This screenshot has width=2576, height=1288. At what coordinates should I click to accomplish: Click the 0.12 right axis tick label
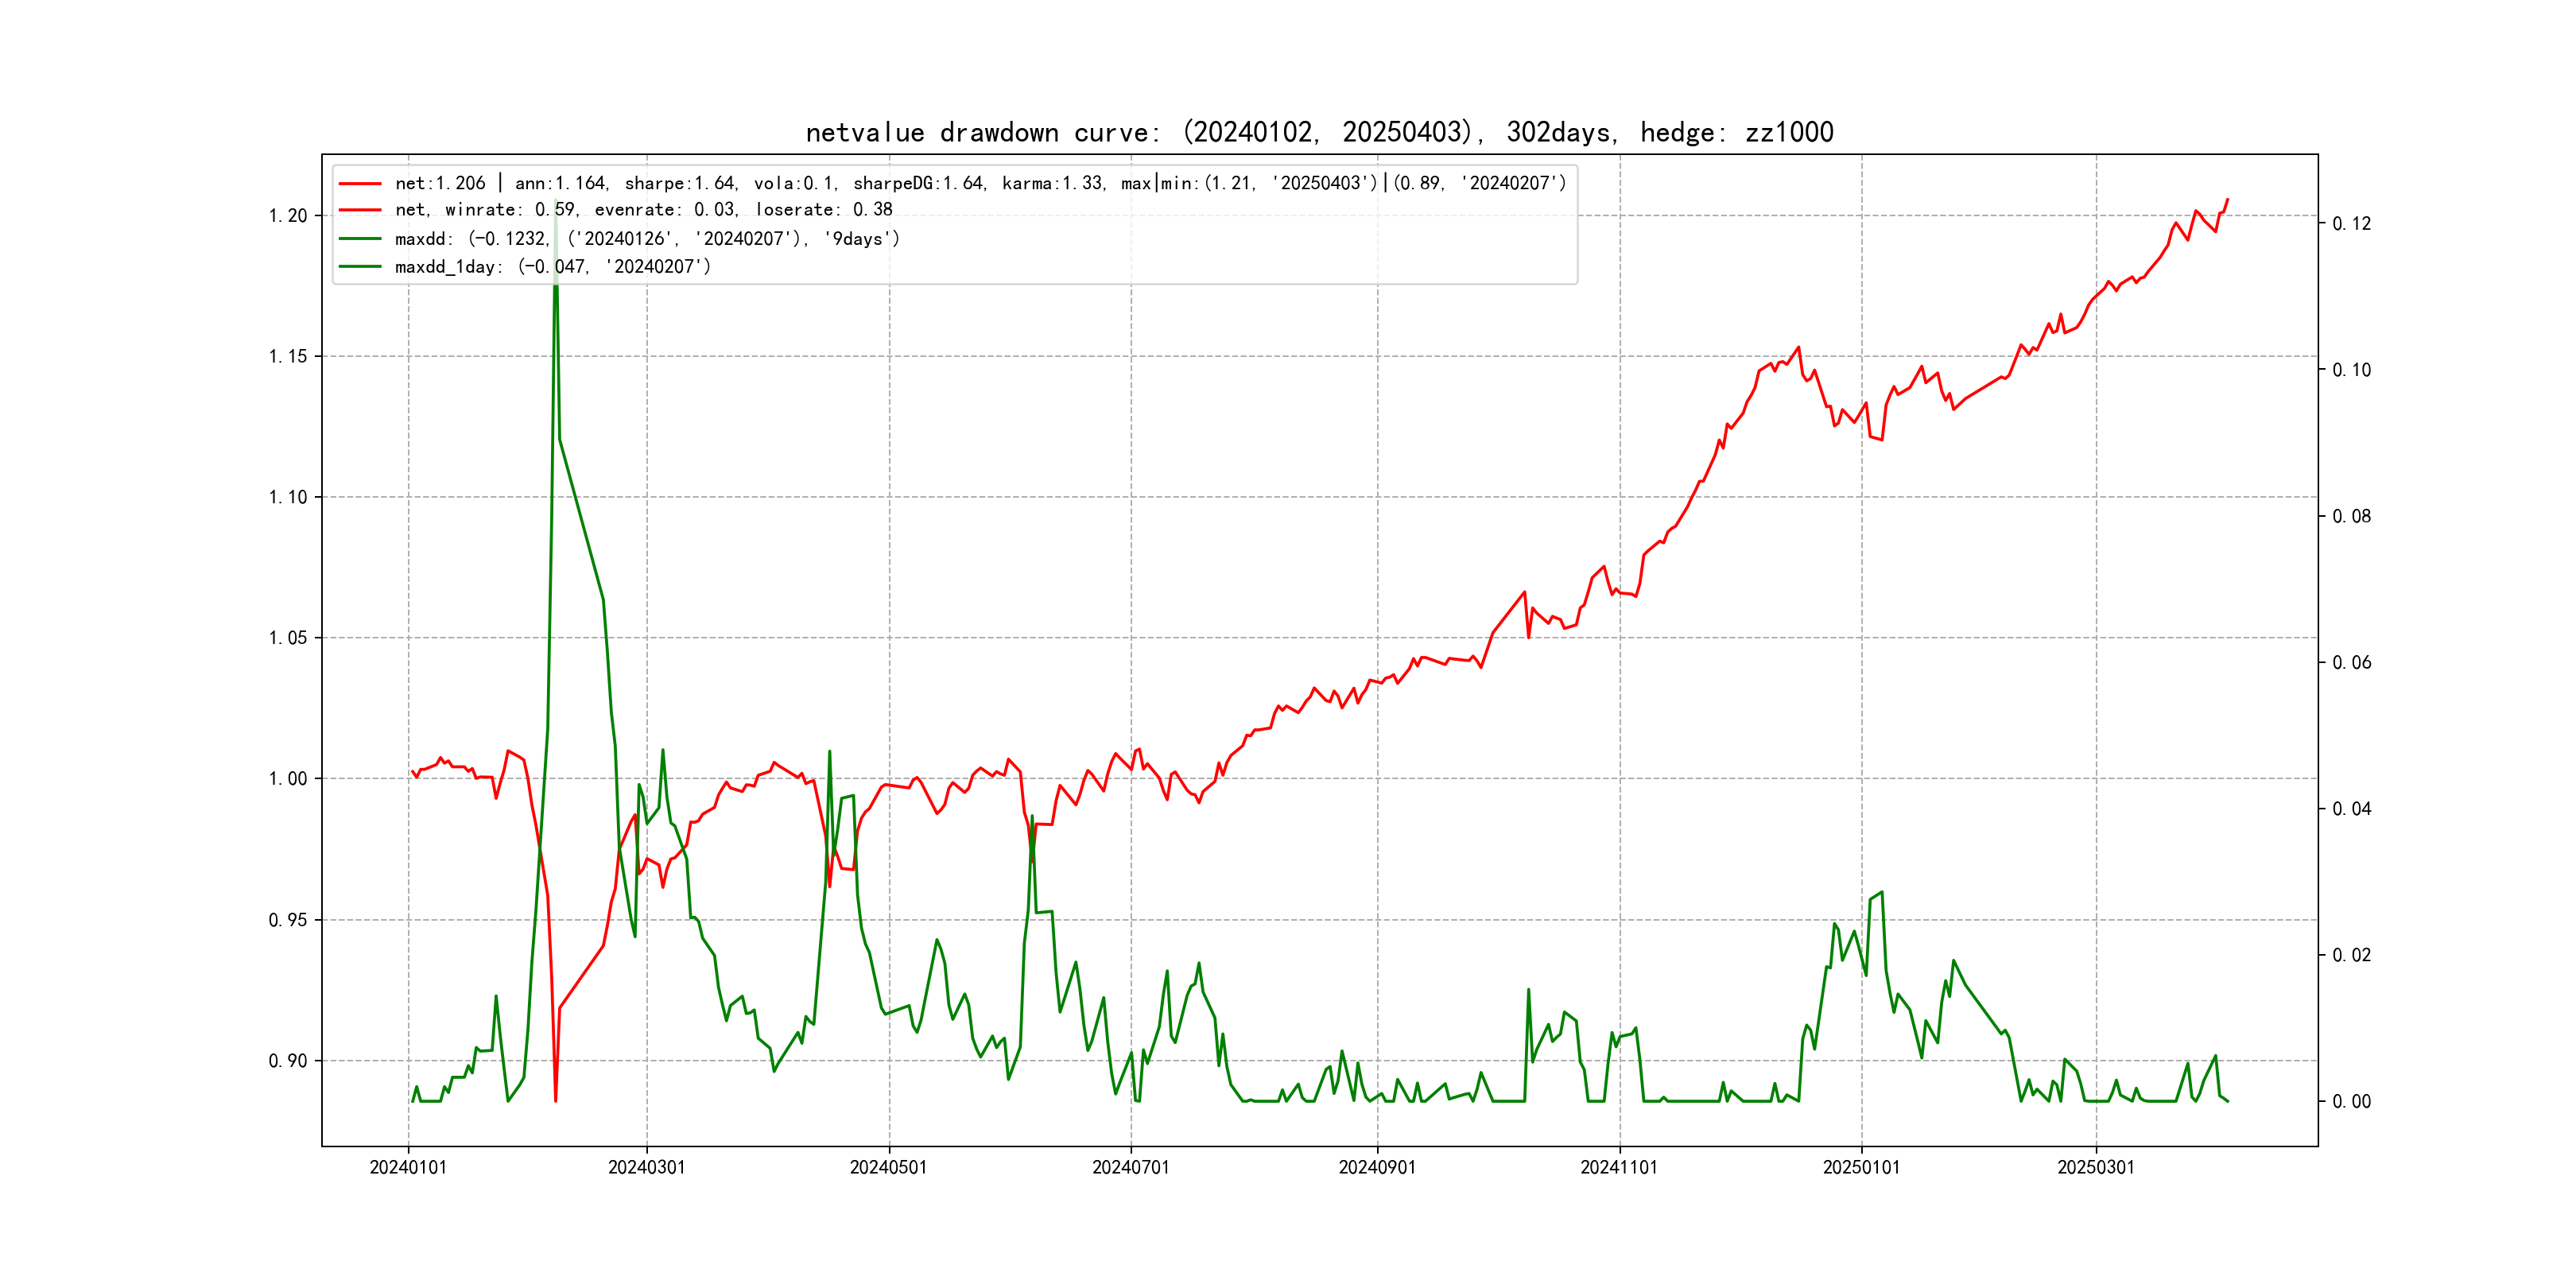point(2351,224)
